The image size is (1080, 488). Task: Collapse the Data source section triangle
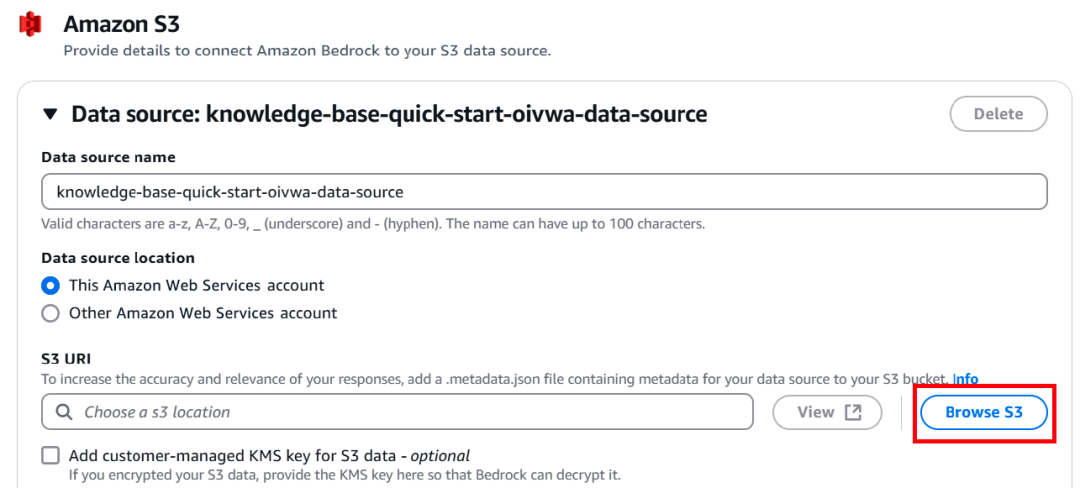coord(50,114)
